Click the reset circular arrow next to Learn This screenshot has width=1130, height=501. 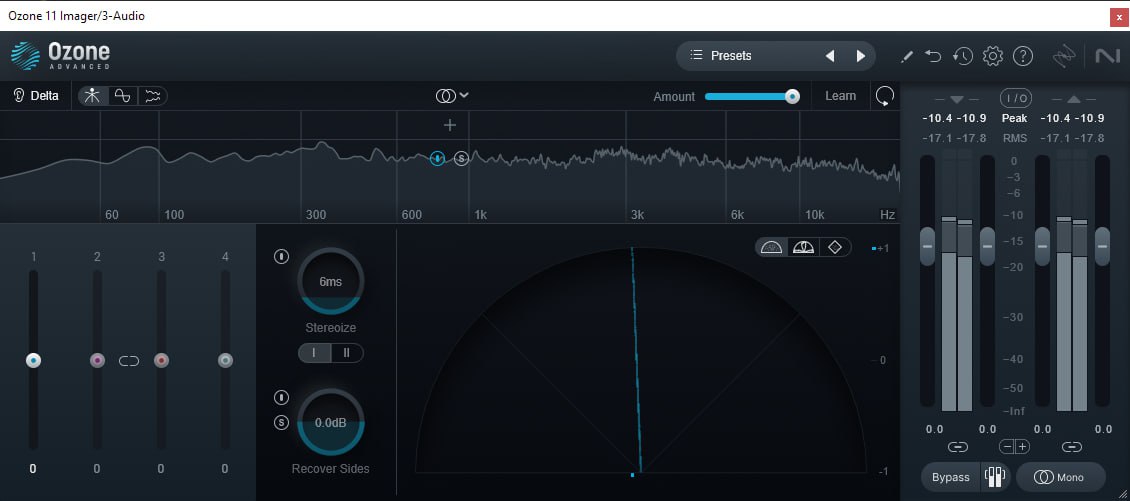[x=884, y=96]
